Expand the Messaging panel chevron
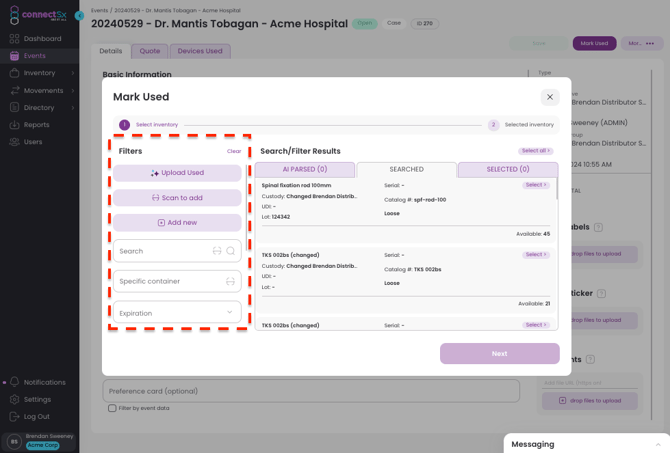Screen dimensions: 670x453 point(658,444)
